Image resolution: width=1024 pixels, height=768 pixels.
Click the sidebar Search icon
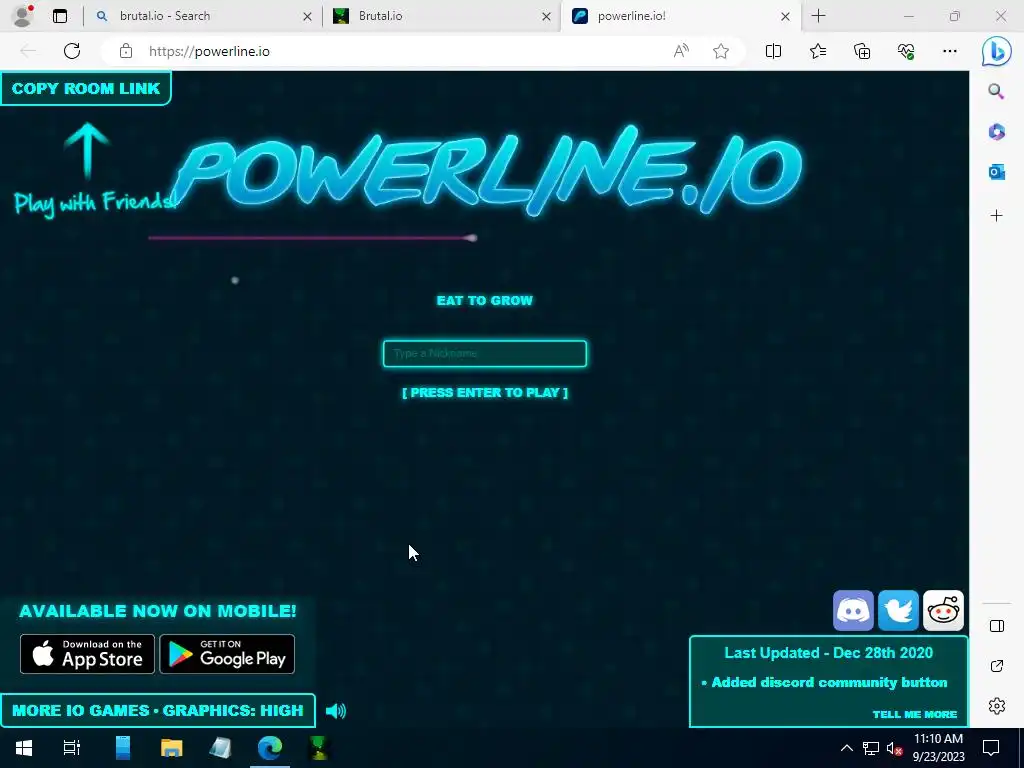point(996,91)
